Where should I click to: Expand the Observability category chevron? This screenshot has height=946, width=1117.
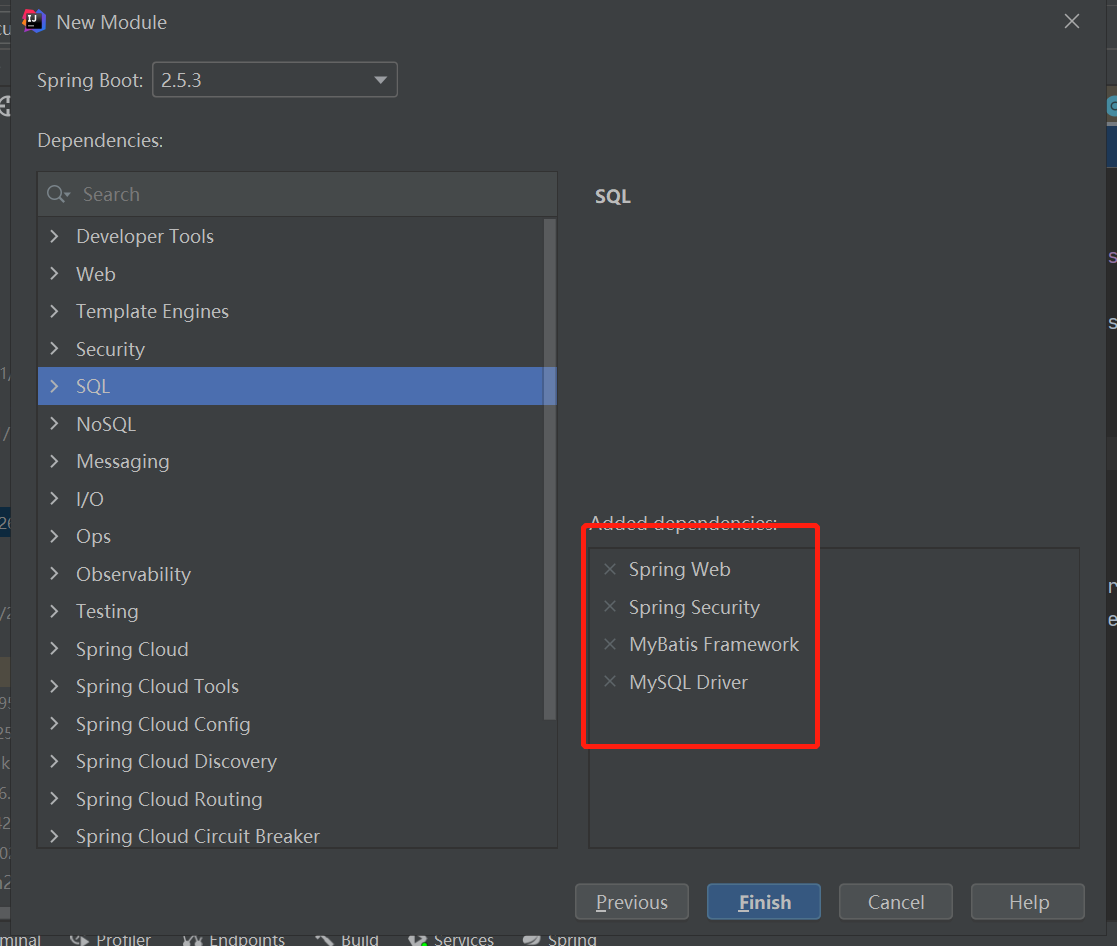pos(54,573)
